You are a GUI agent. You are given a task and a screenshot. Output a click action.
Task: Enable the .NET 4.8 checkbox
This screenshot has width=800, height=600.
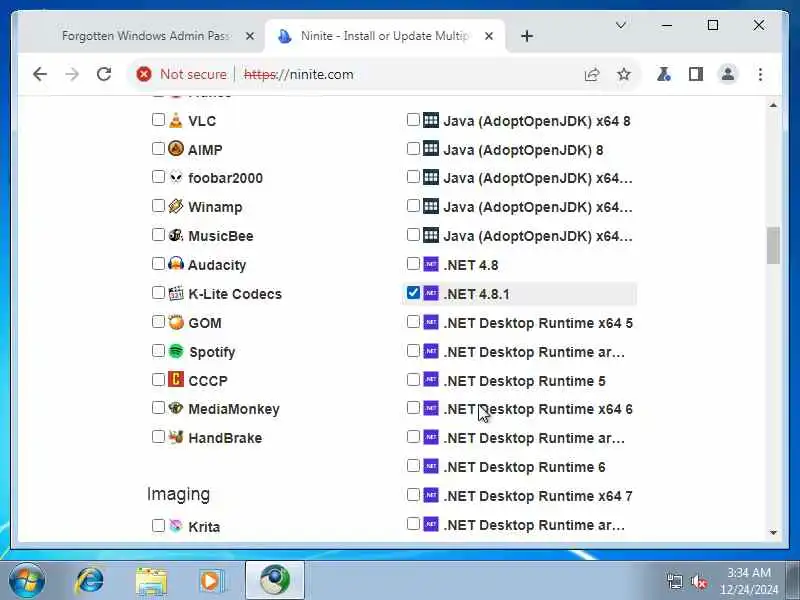point(413,263)
